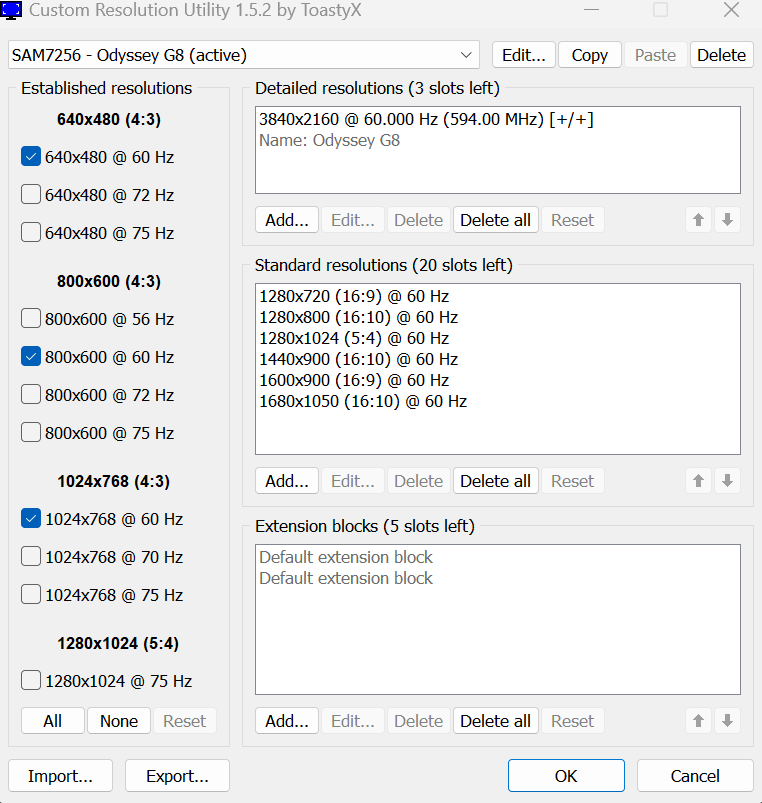762x803 pixels.
Task: Click All button for established resolutions
Action: (x=52, y=721)
